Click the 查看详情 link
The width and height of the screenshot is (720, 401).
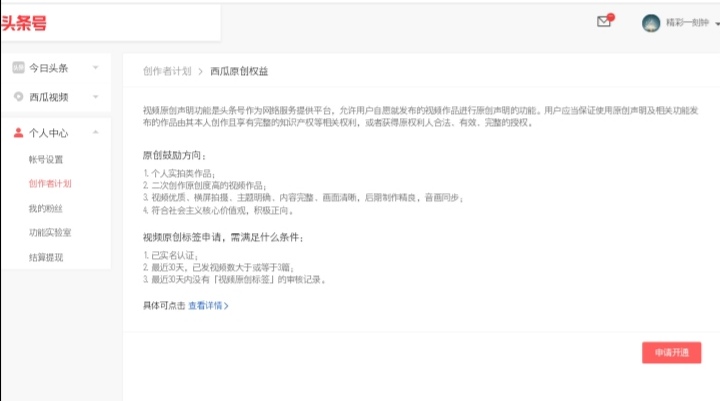click(x=208, y=305)
